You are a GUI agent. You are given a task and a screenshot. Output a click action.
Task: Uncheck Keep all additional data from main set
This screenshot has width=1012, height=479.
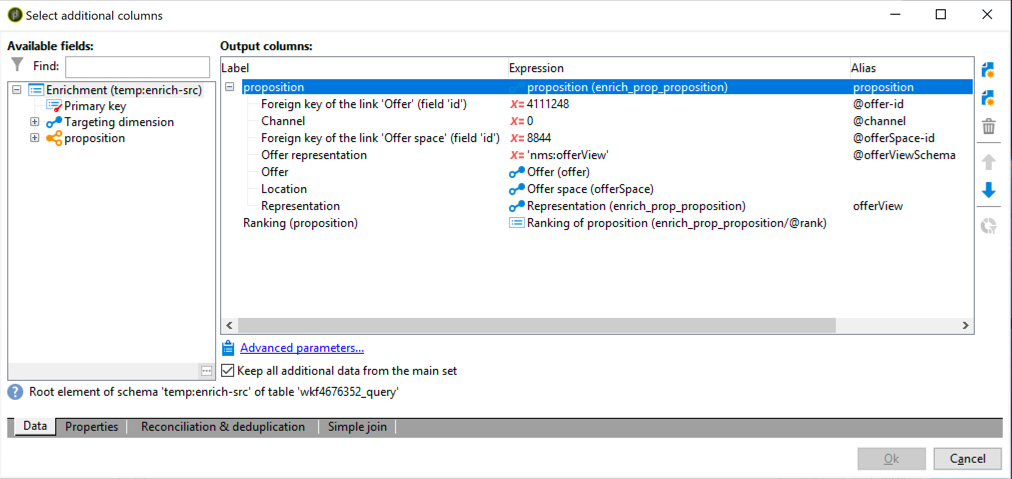click(227, 371)
